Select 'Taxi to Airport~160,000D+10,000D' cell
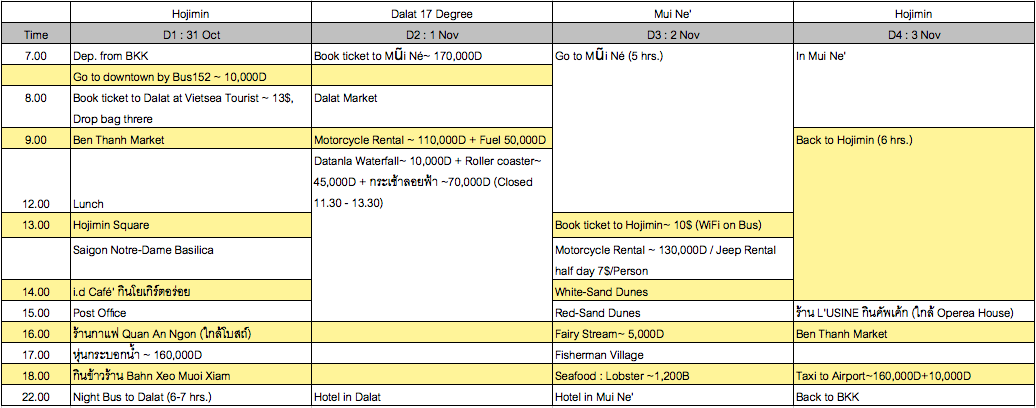This screenshot has height=408, width=1036. pyautogui.click(x=914, y=375)
